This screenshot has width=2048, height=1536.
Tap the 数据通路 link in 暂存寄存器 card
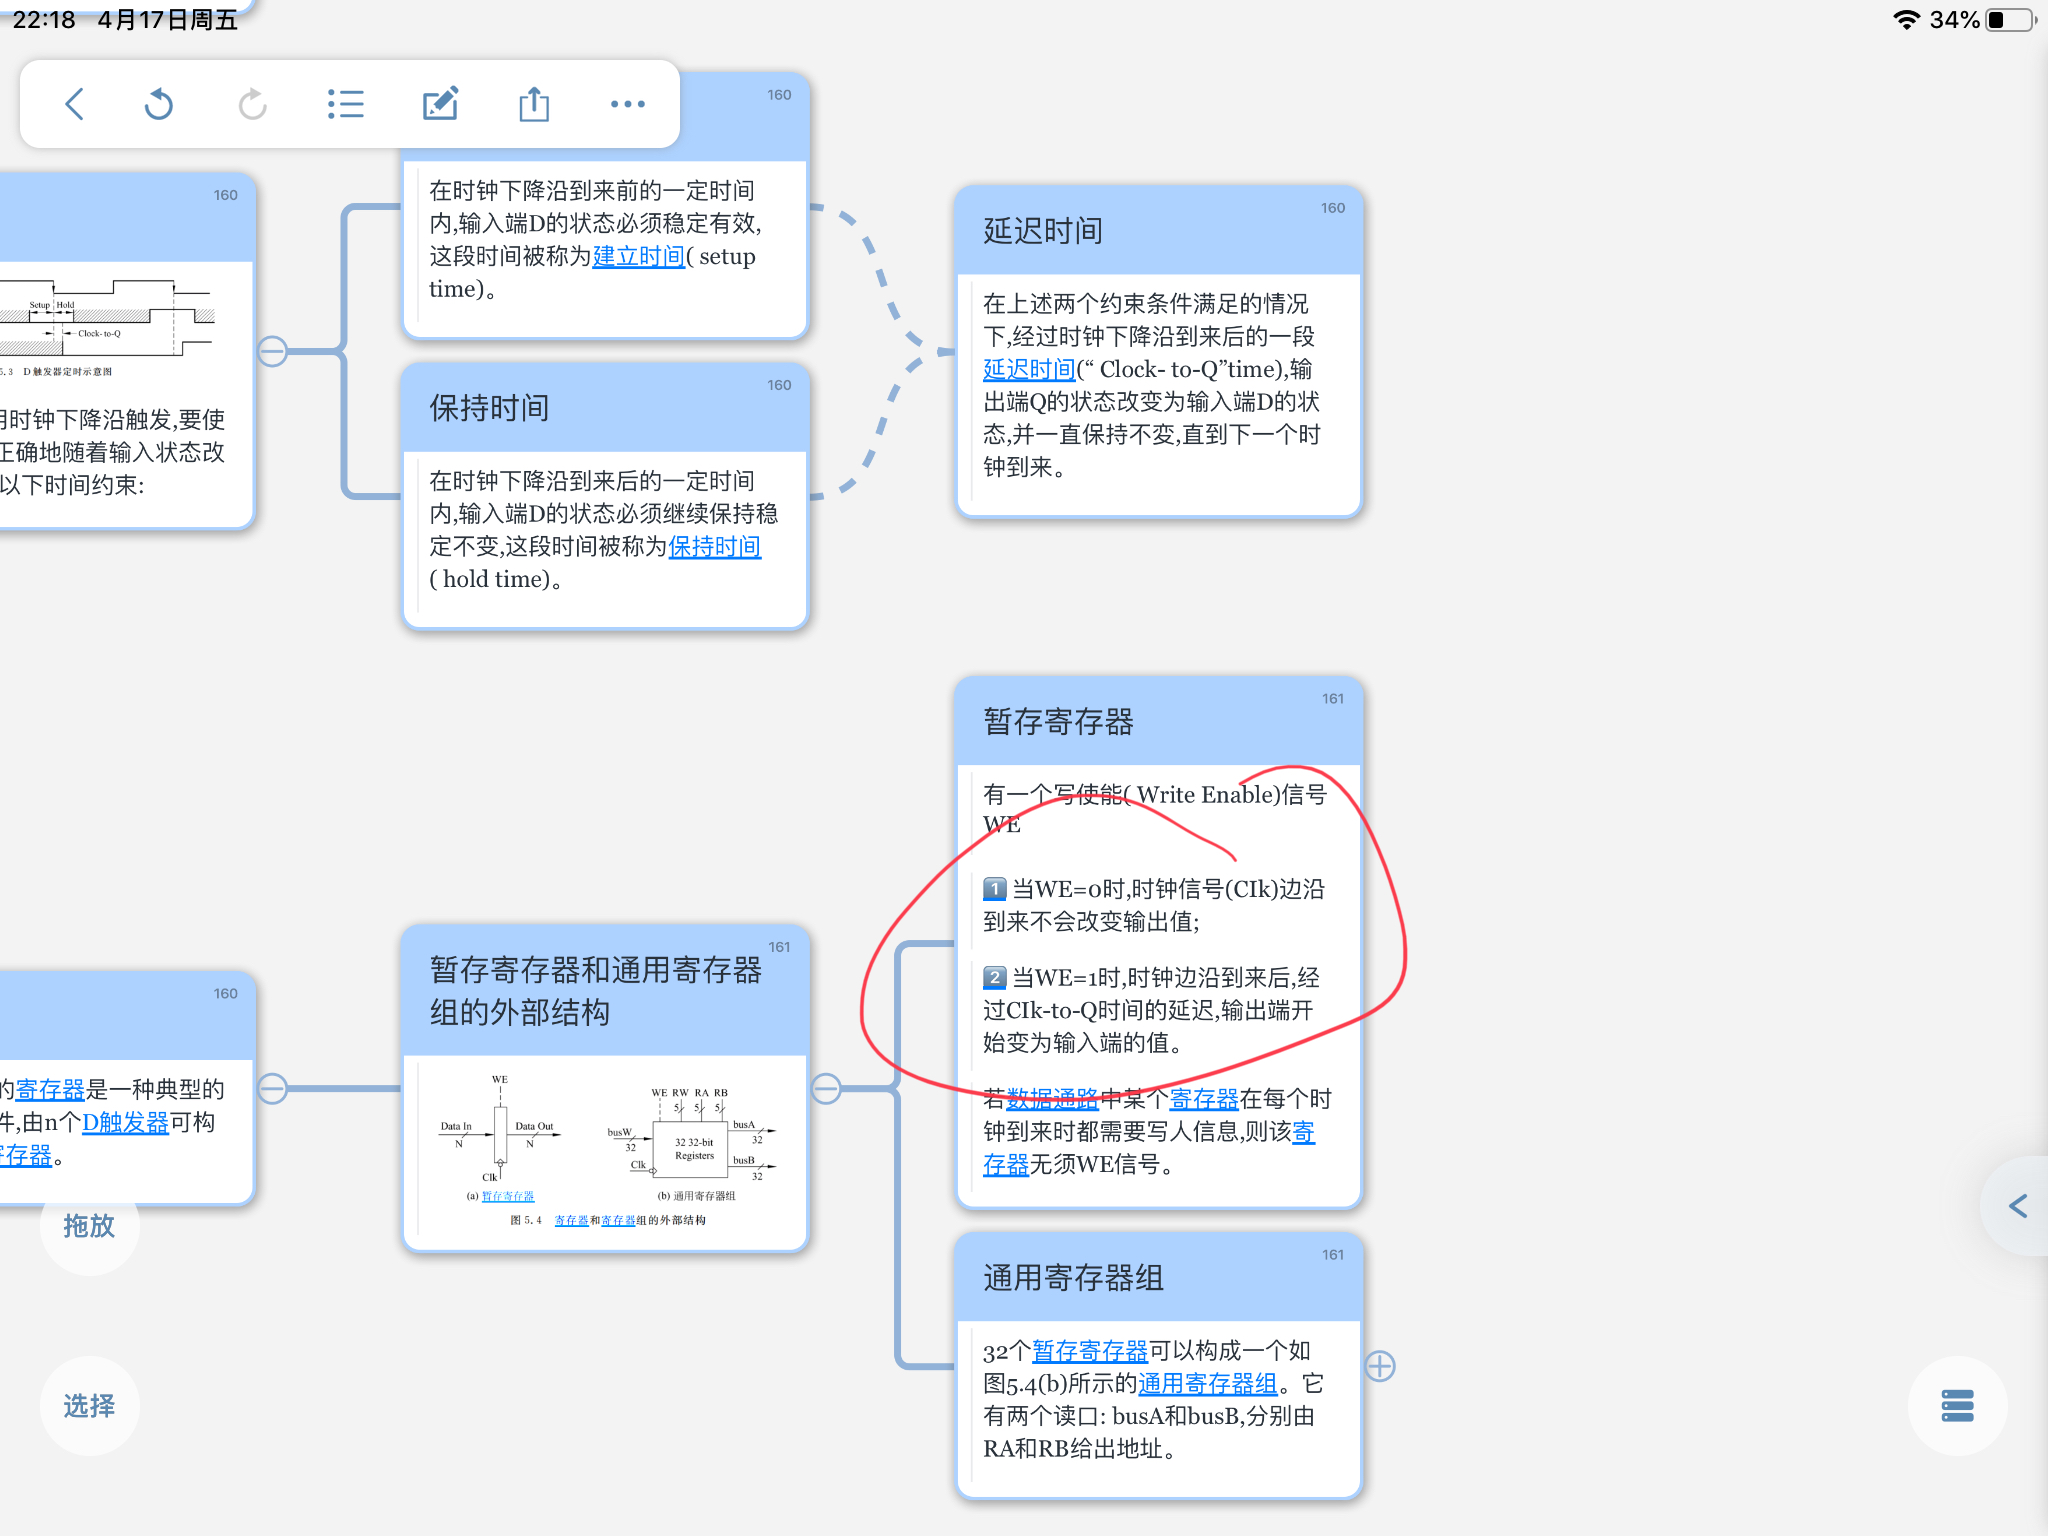(1052, 1099)
